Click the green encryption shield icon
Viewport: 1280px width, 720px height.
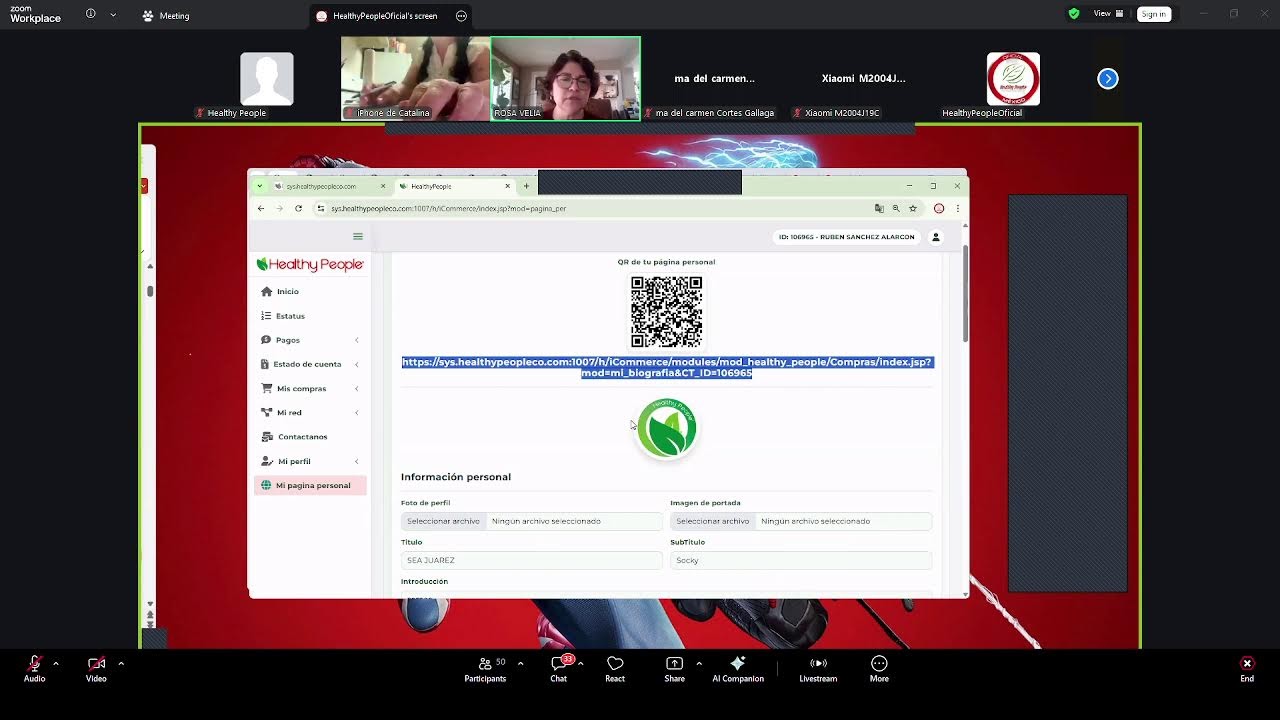1074,14
